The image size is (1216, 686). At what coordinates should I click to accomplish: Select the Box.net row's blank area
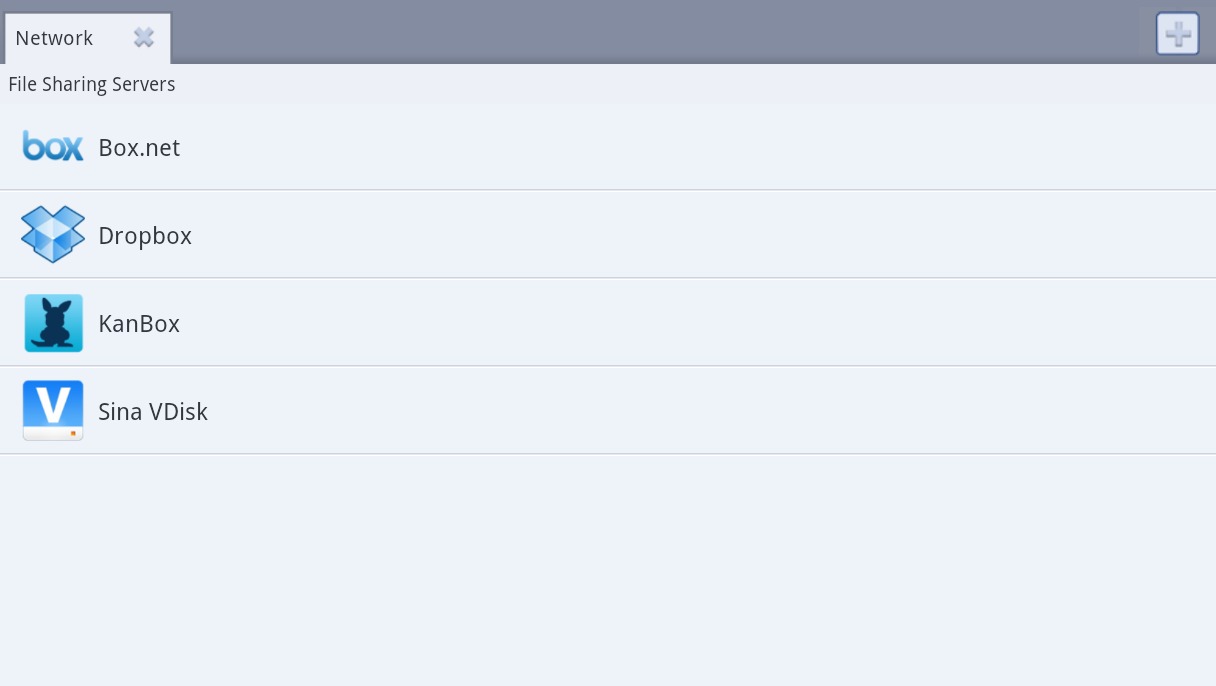[x=700, y=147]
